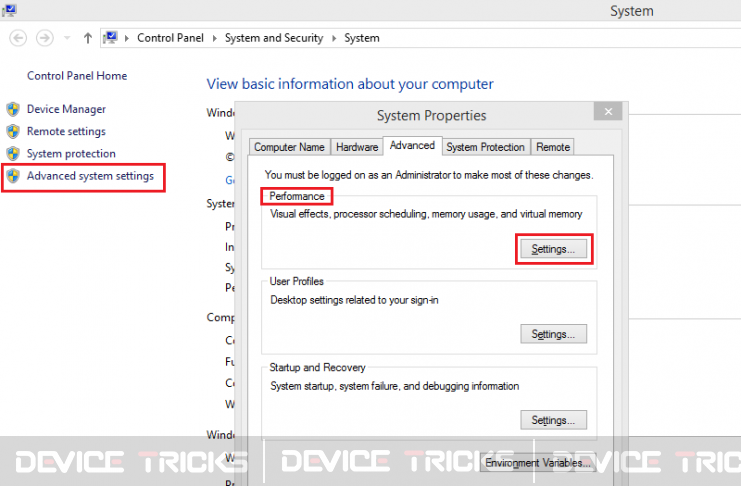Expand chevron after System and Security breadcrumb
This screenshot has height=486, width=741.
[334, 38]
